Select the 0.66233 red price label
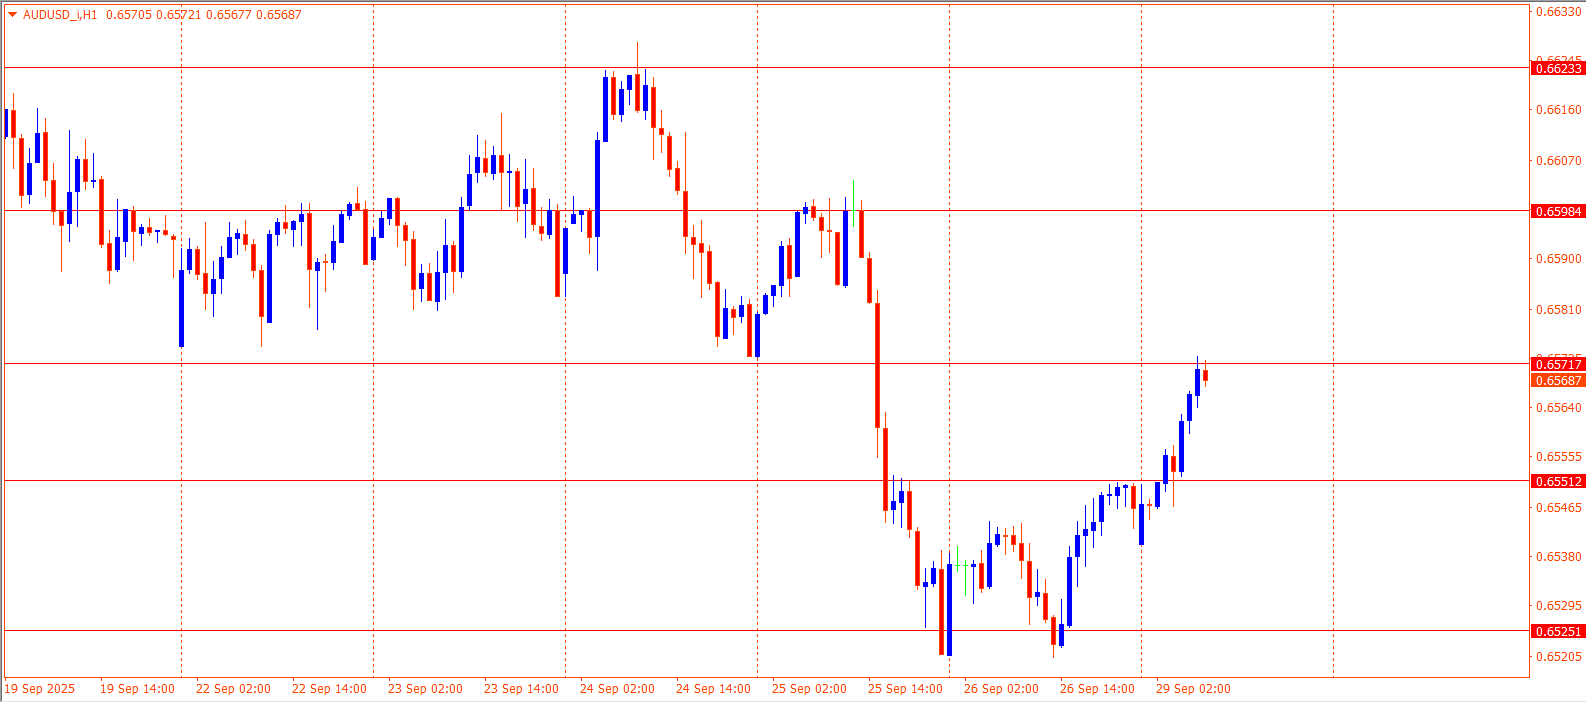 [x=1558, y=68]
